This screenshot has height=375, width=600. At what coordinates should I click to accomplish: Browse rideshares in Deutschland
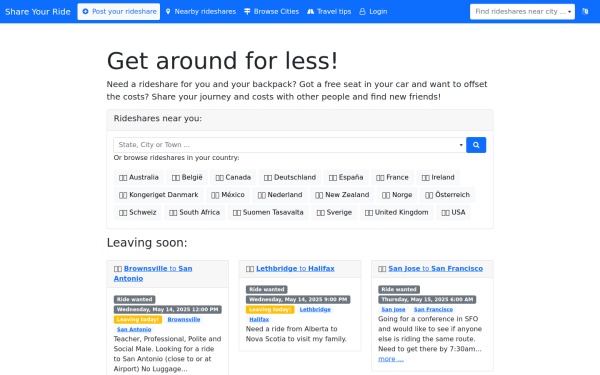(x=290, y=178)
